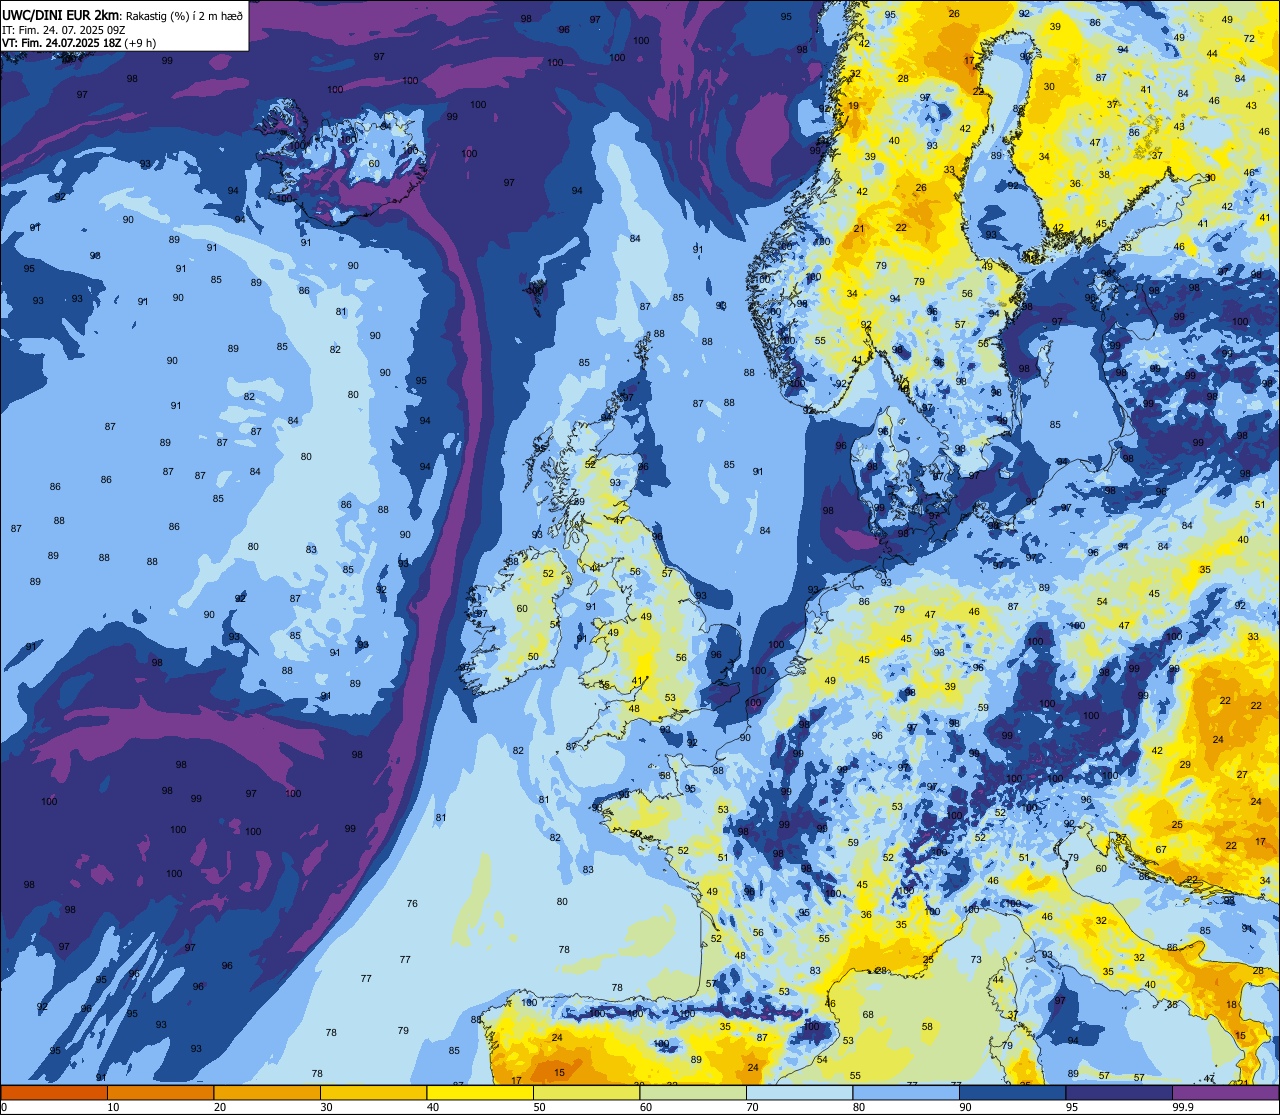Click the 0–10 dark orange legend swatch

pyautogui.click(x=54, y=1093)
